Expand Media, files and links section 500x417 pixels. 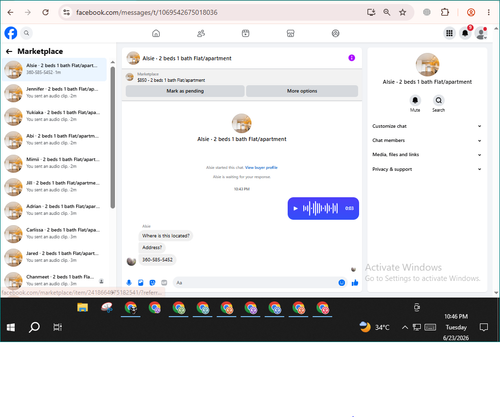427,155
